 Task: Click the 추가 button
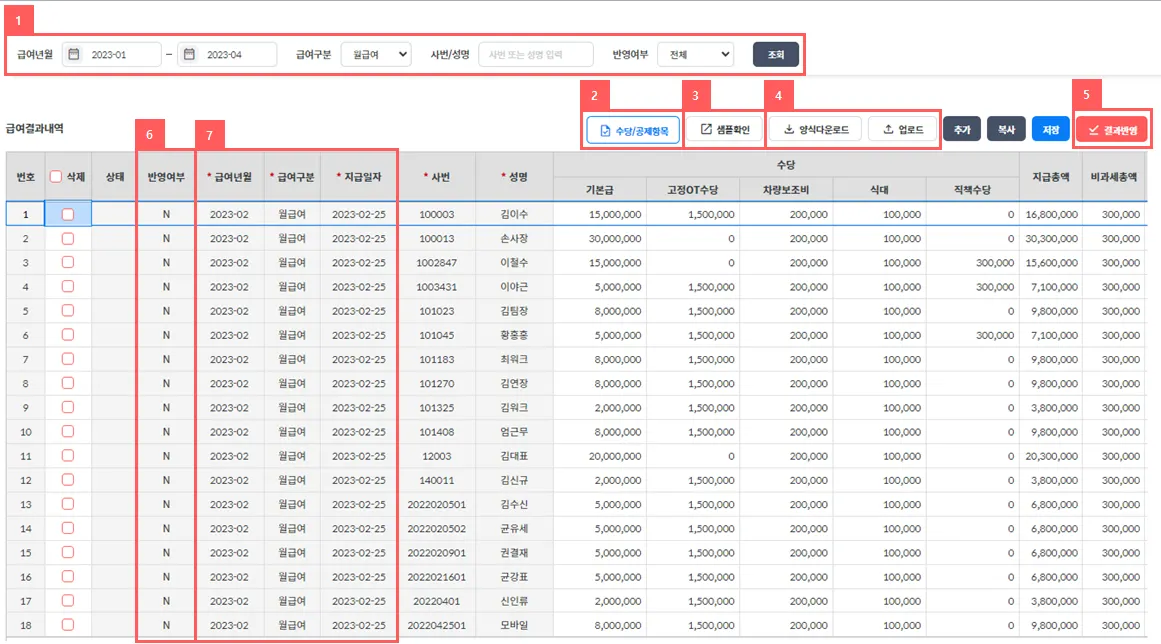tap(961, 130)
